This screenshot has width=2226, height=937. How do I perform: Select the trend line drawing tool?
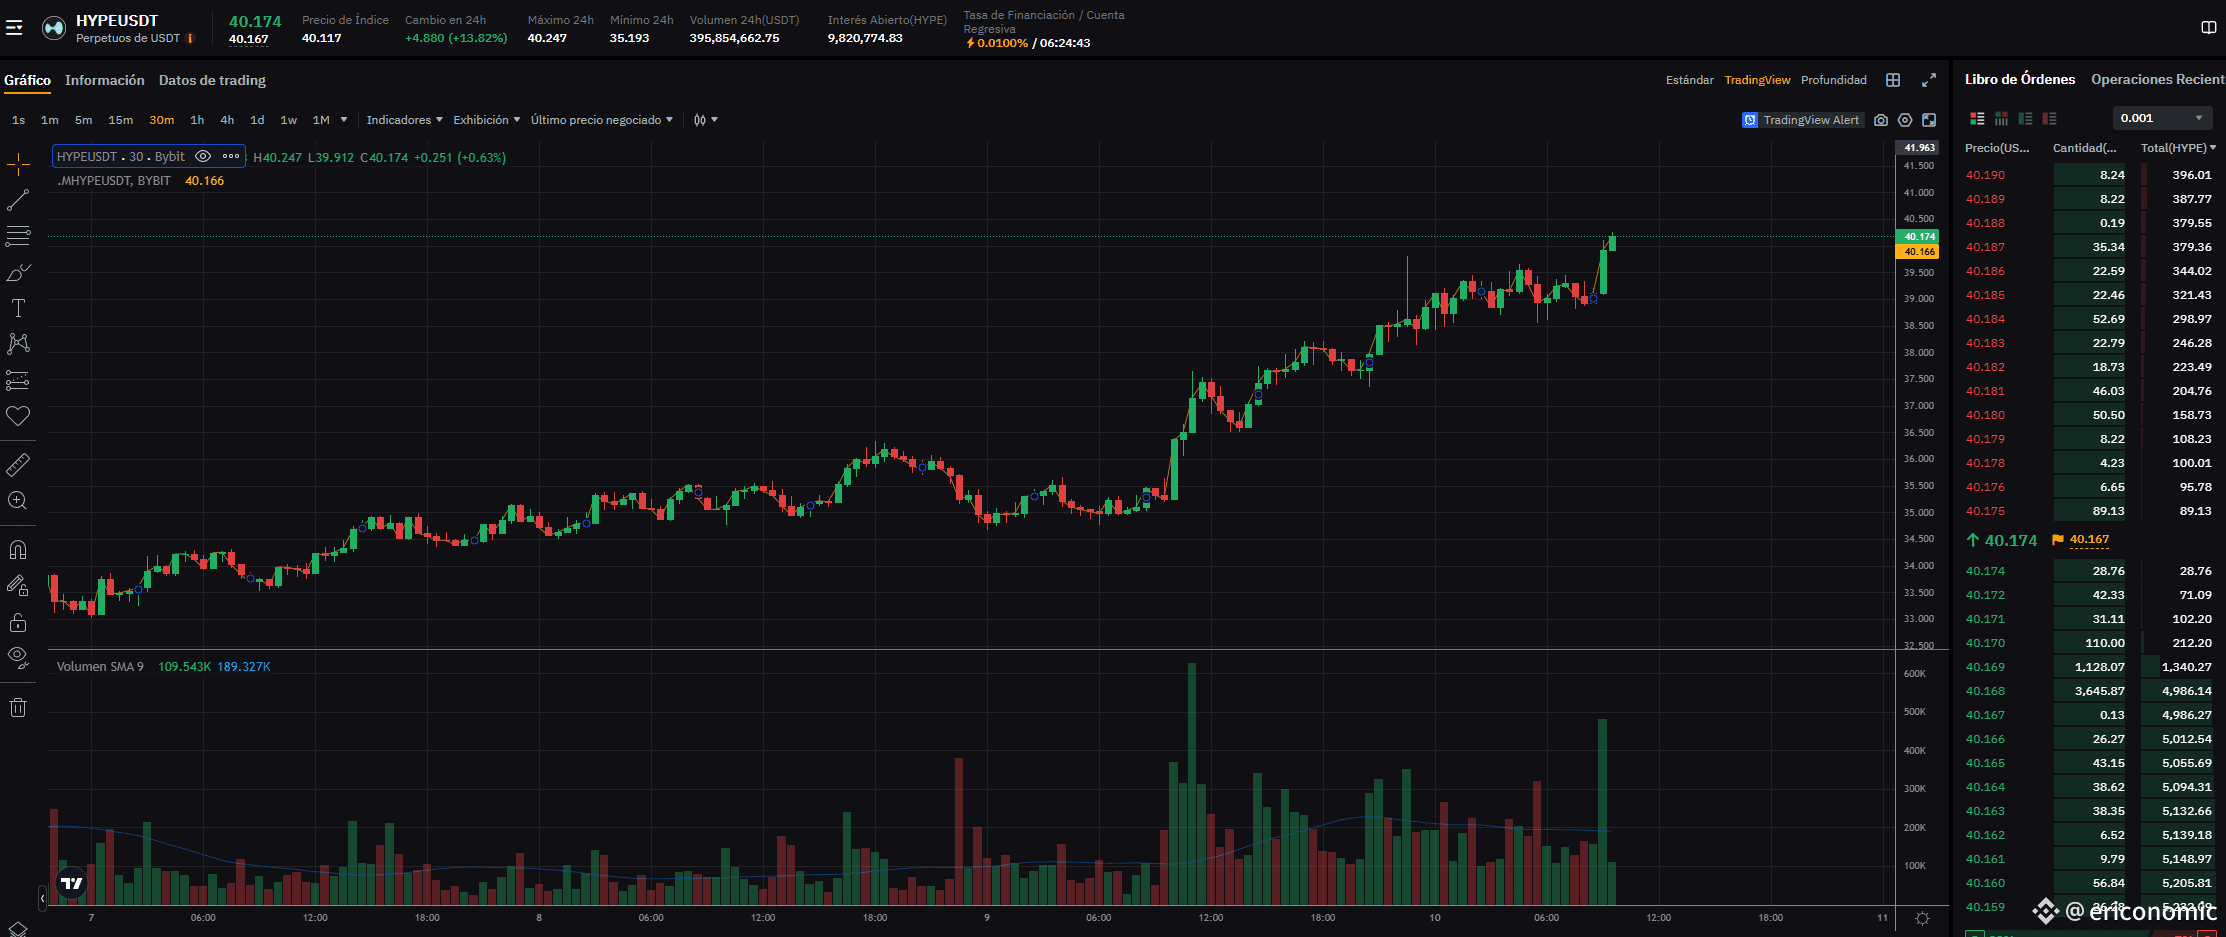[18, 200]
